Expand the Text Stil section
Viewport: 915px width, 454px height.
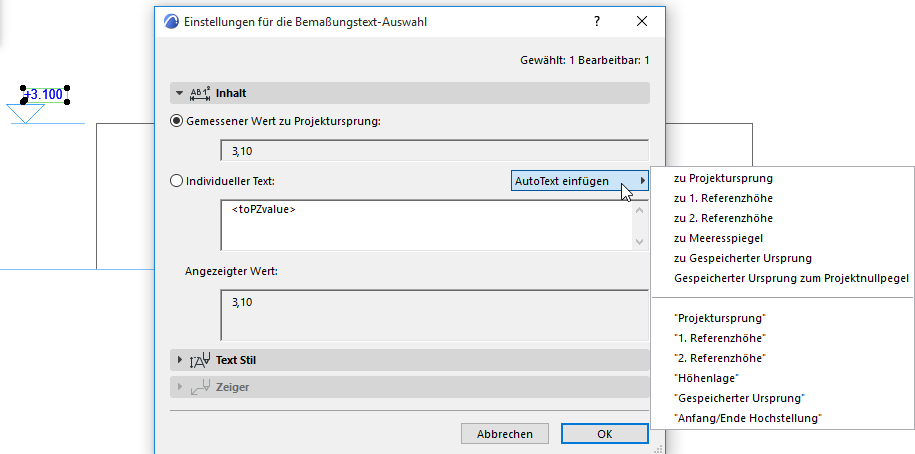180,359
